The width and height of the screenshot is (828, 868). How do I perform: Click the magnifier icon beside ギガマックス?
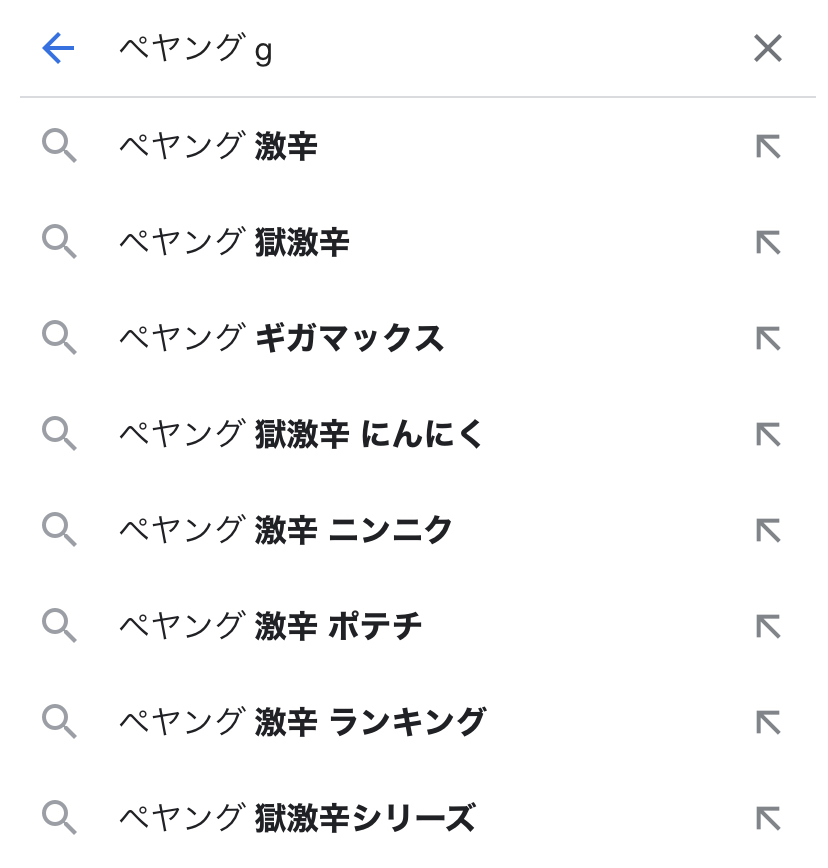59,338
